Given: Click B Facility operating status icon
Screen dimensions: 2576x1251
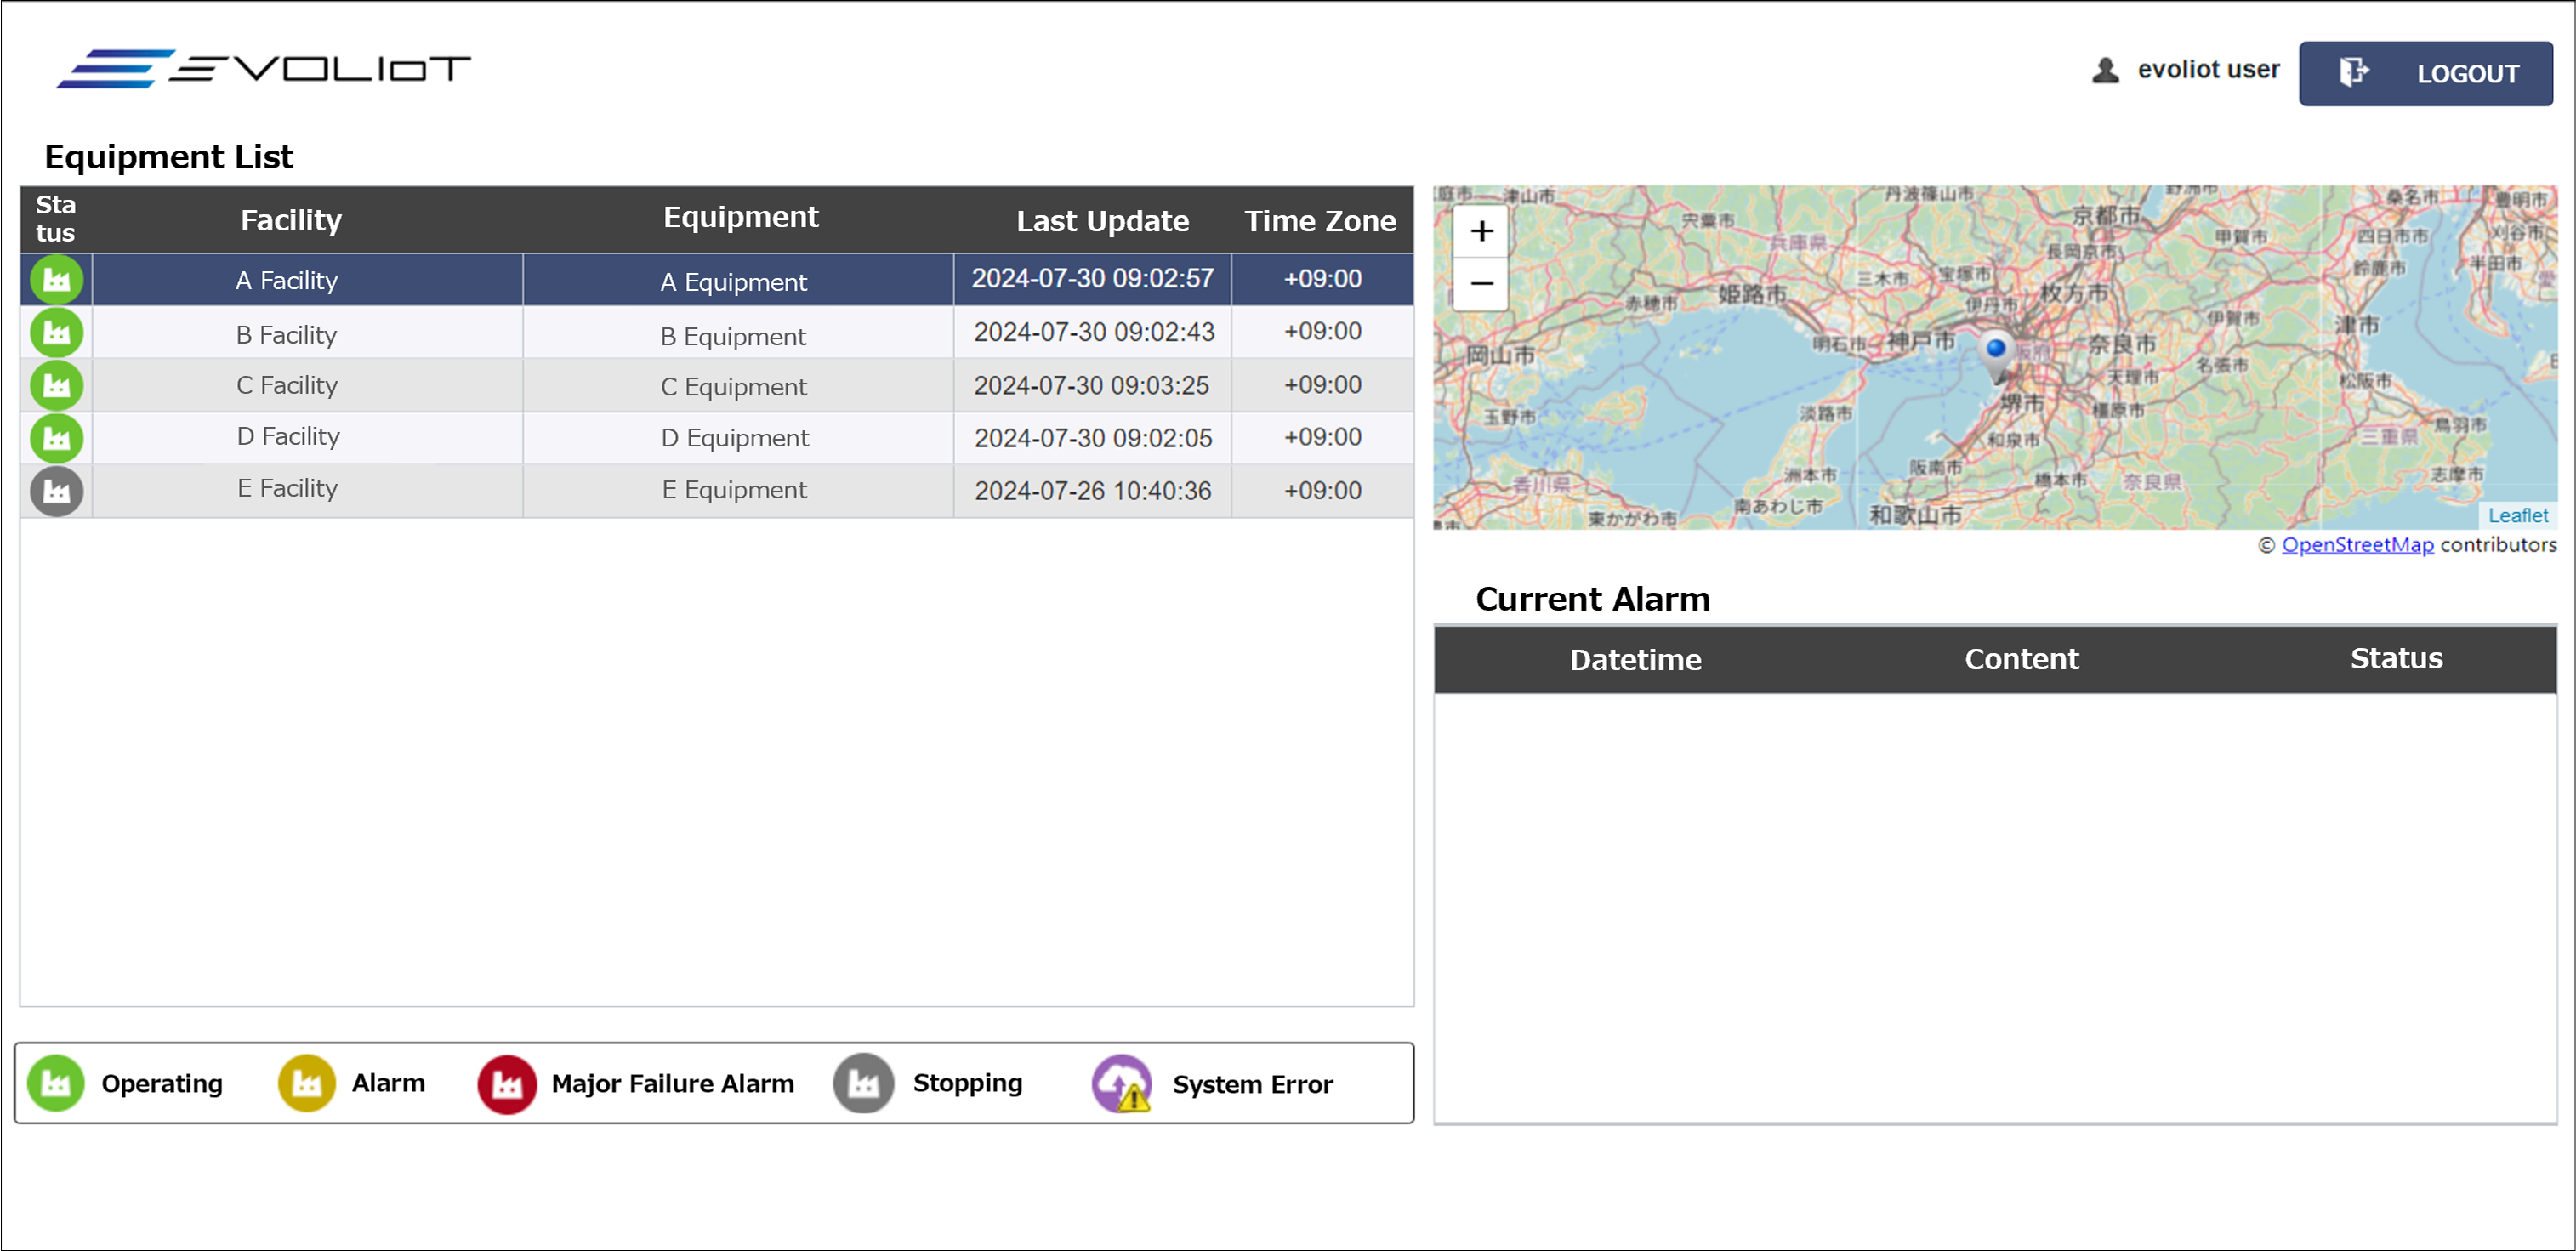Looking at the screenshot, I should tap(56, 333).
